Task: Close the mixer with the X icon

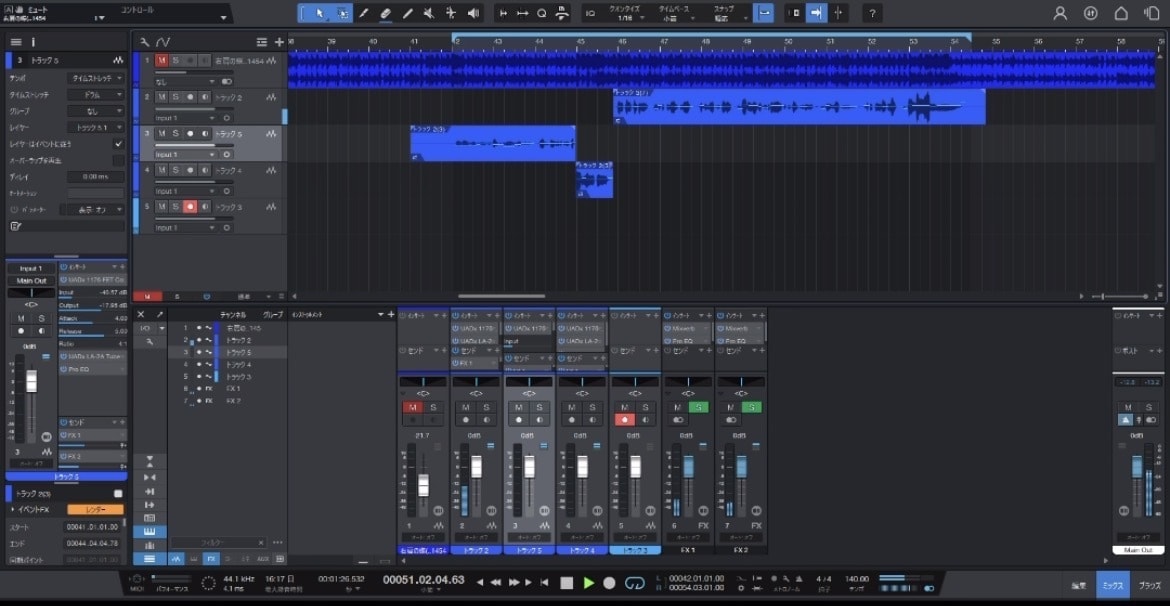Action: pos(141,315)
